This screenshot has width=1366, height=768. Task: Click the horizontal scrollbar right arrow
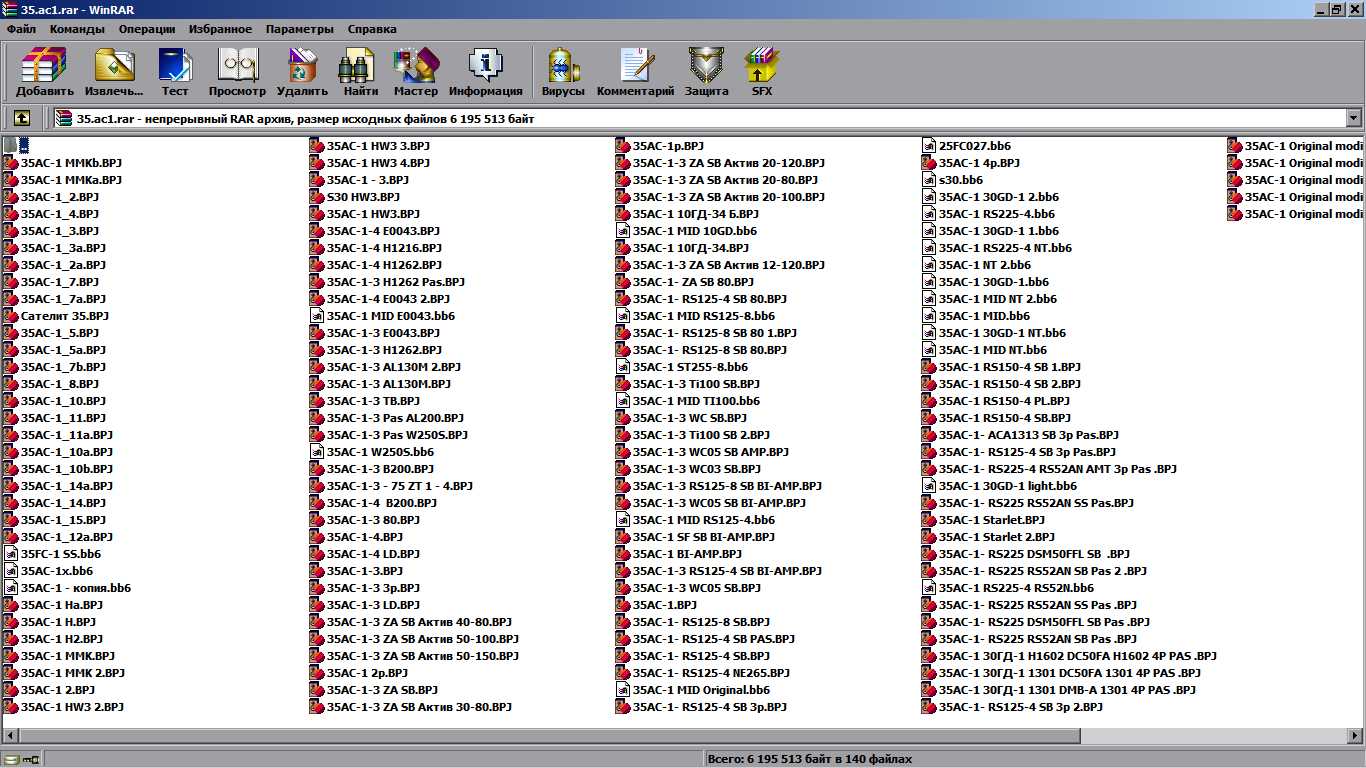coord(1357,736)
